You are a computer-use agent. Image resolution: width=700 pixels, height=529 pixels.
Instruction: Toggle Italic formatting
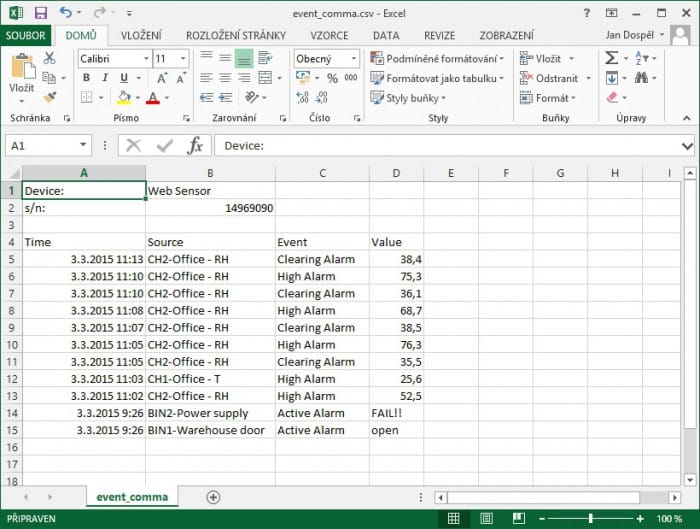[105, 78]
